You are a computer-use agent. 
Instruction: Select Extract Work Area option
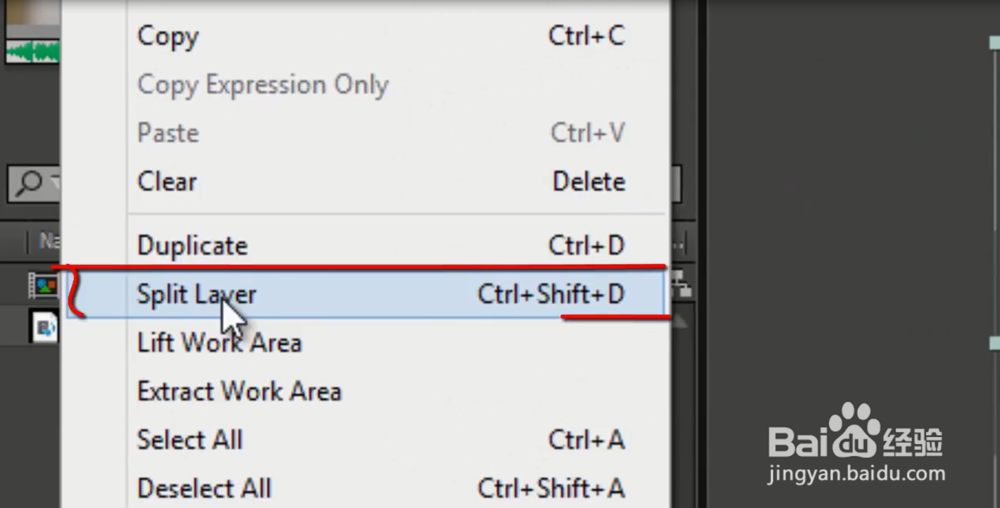click(x=239, y=391)
